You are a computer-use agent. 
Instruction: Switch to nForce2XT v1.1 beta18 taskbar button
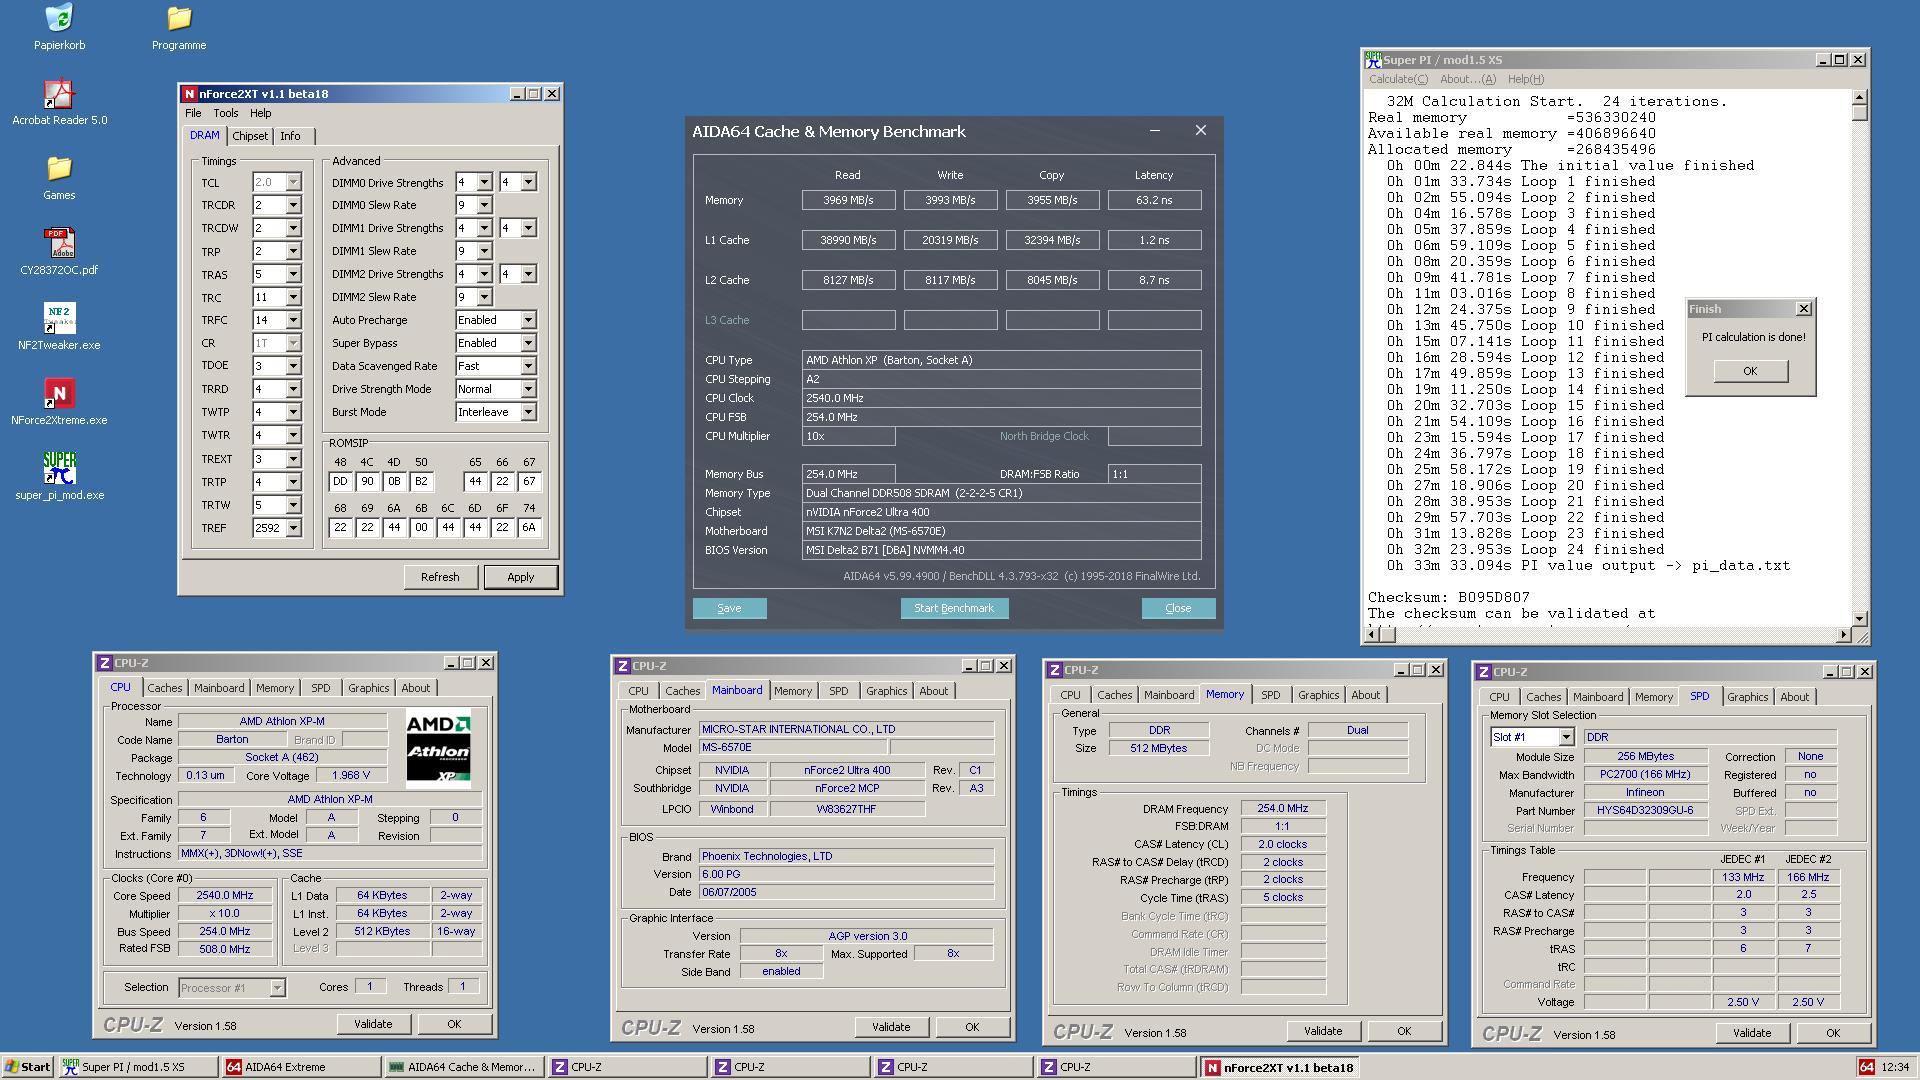(x=1279, y=1067)
